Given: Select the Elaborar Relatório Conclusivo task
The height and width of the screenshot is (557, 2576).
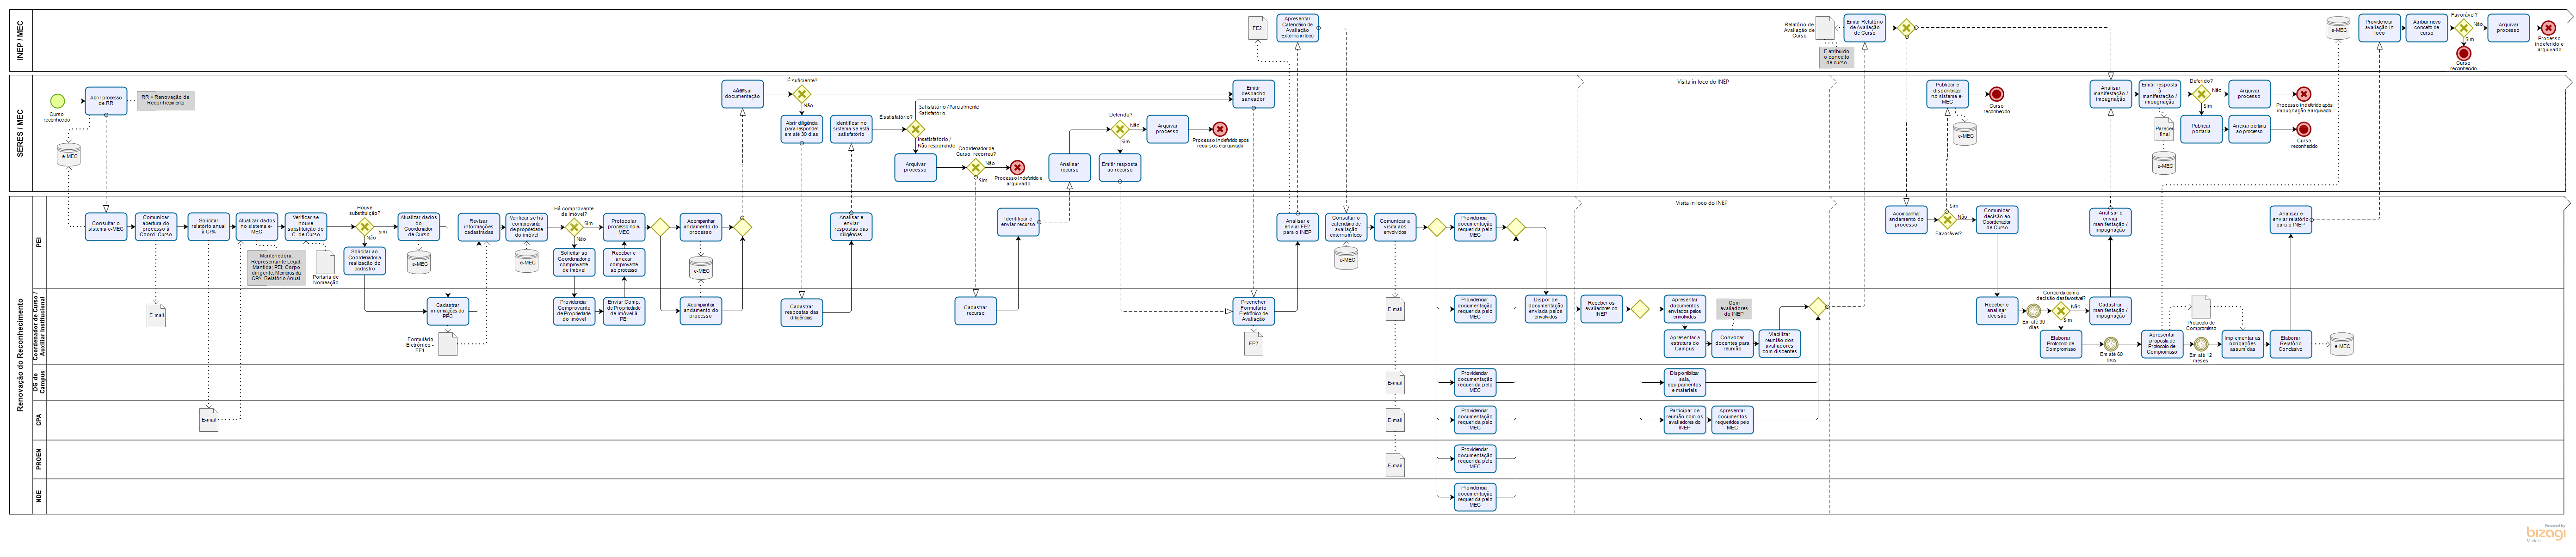Looking at the screenshot, I should tap(2290, 344).
